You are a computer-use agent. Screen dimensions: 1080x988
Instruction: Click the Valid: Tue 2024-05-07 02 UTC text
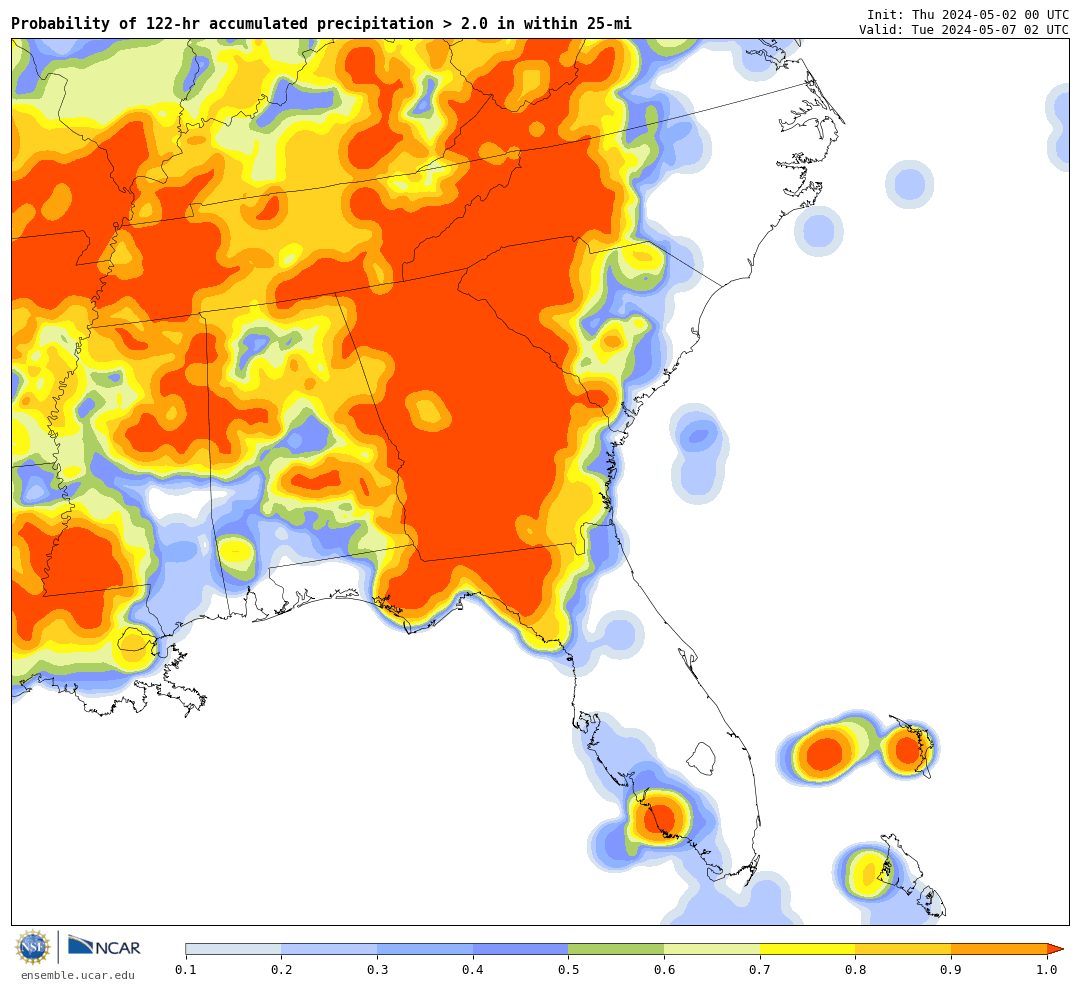point(964,30)
